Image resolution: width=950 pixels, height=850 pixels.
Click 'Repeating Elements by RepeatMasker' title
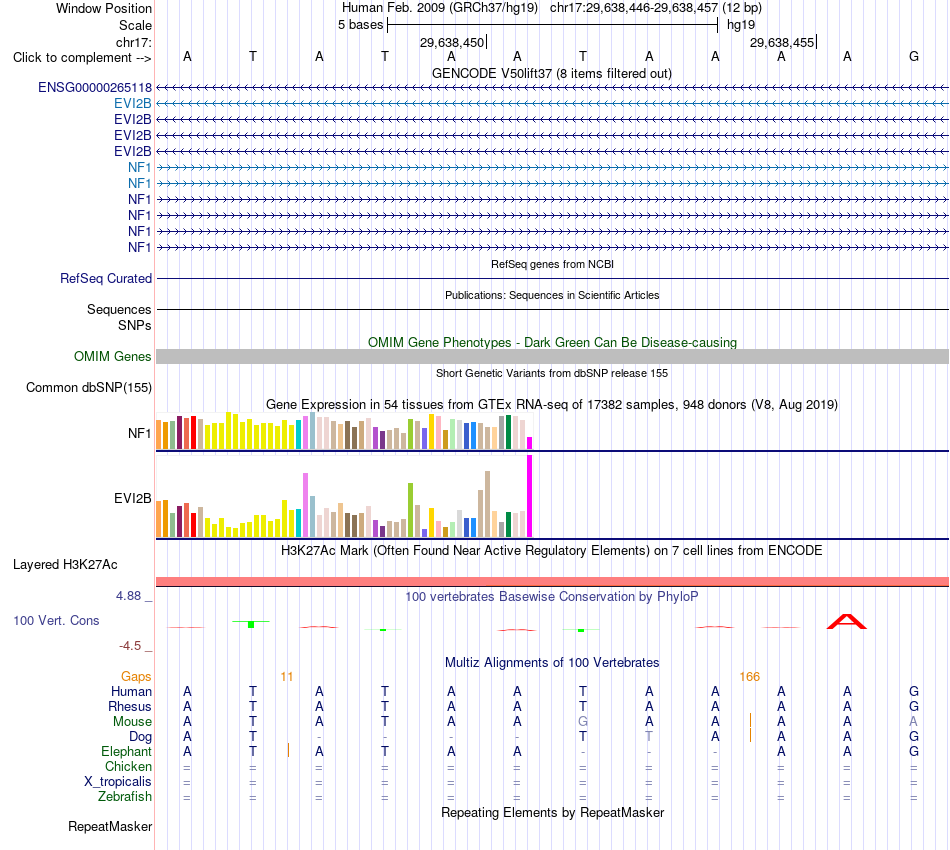[x=552, y=812]
